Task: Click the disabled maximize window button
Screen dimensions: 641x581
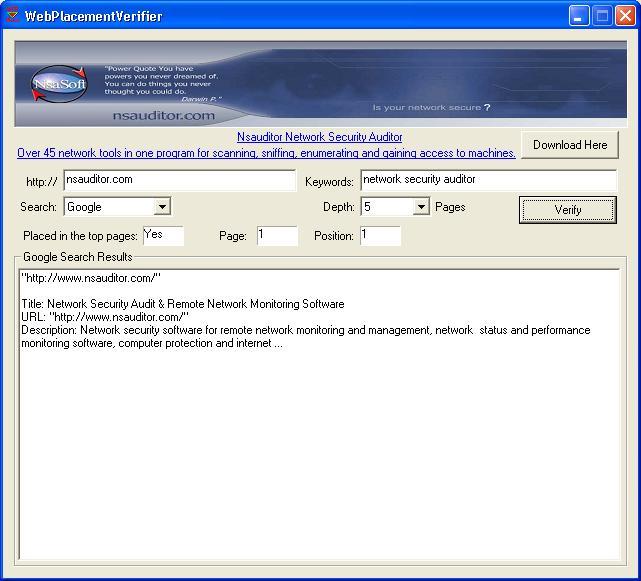Action: (602, 15)
